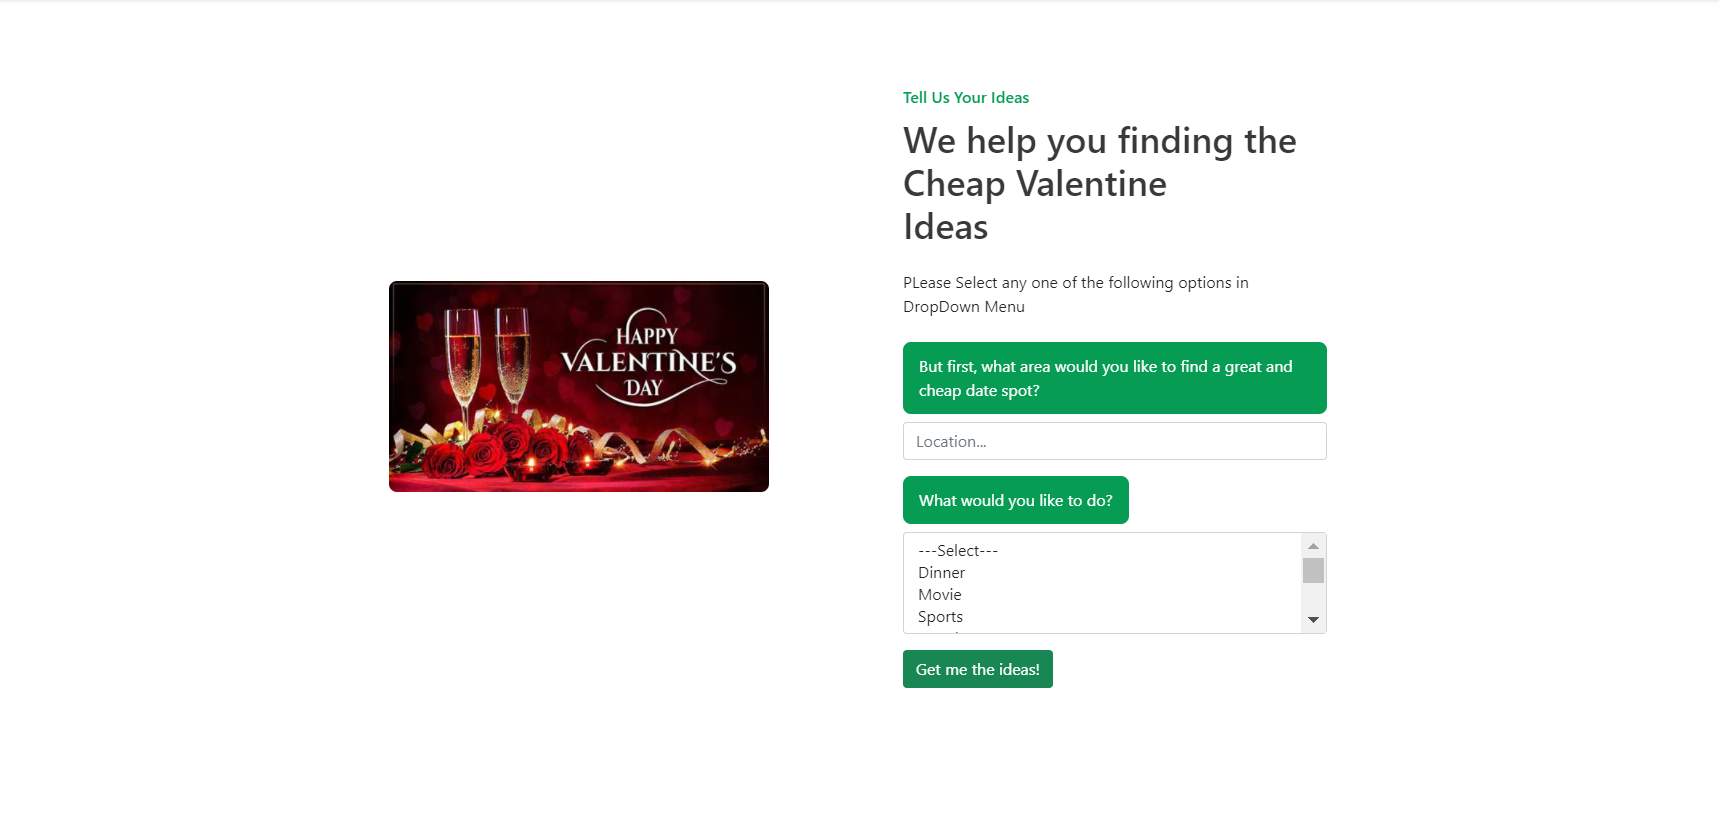1719x831 pixels.
Task: Select Sports in the activity listbox
Action: point(941,617)
